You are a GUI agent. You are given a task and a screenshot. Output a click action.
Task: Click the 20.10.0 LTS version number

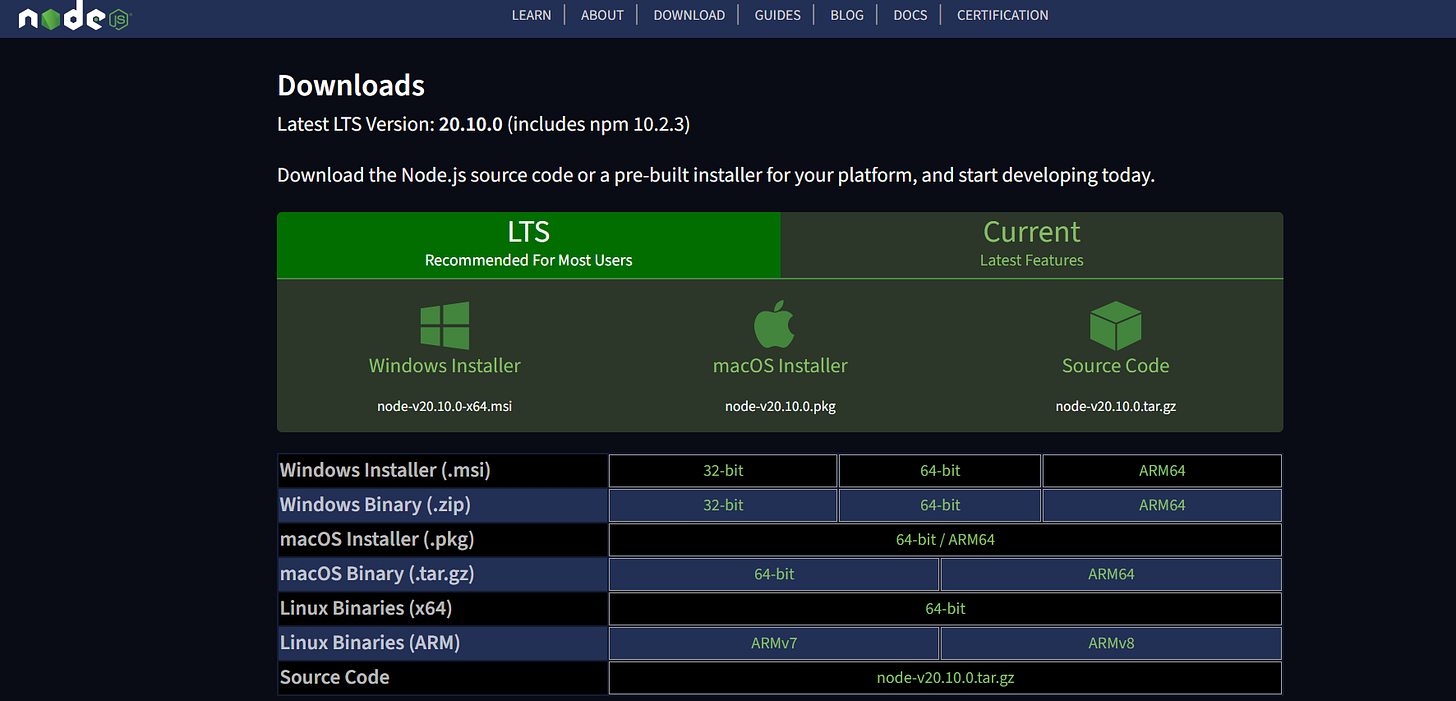(x=470, y=125)
